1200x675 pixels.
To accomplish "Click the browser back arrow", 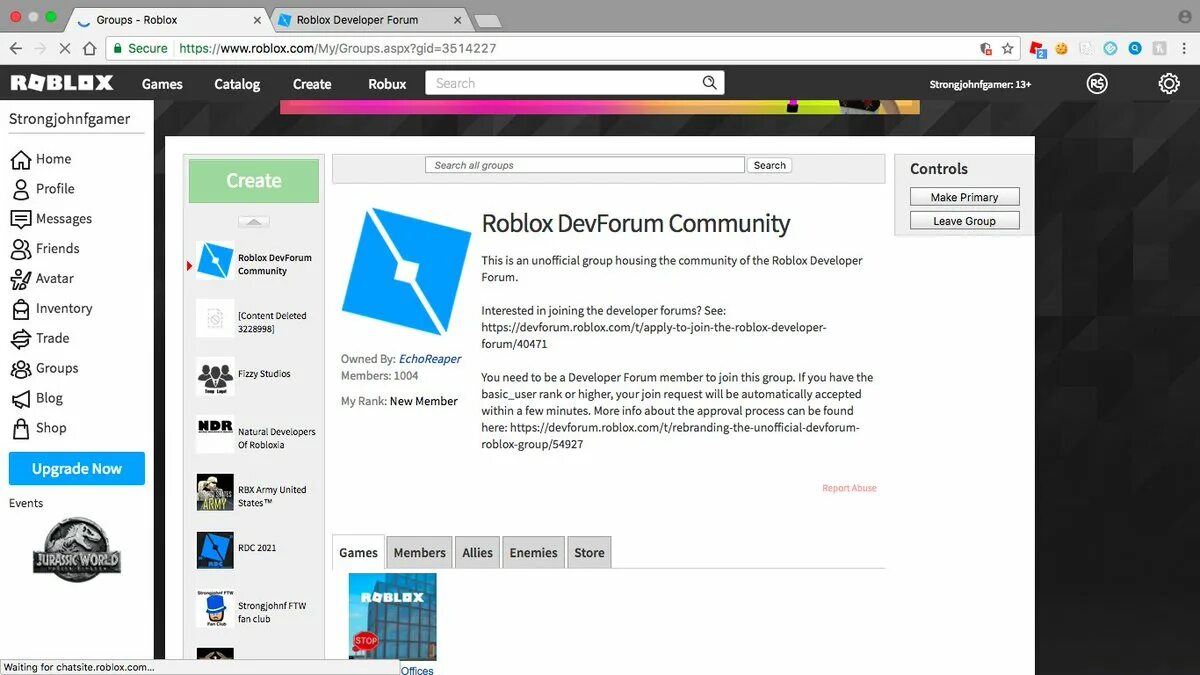I will [x=16, y=48].
